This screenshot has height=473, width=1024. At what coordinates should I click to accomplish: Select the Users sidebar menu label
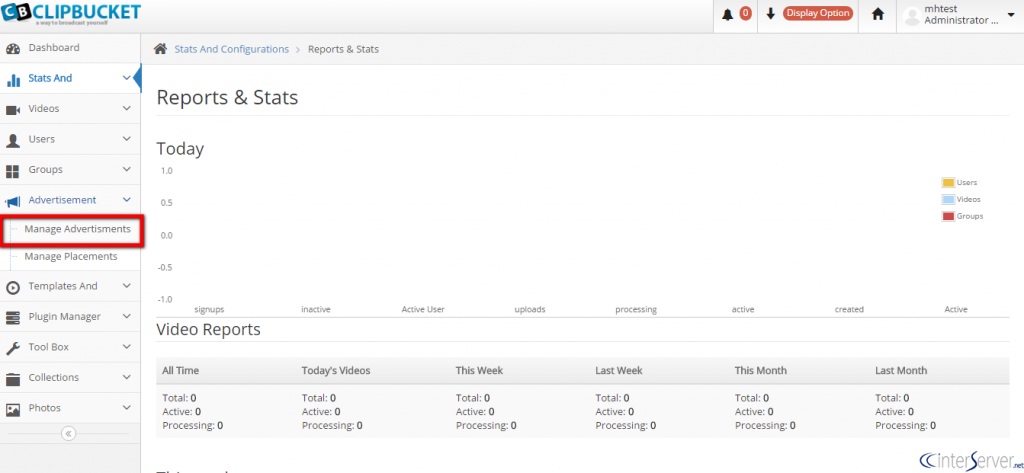pos(42,139)
